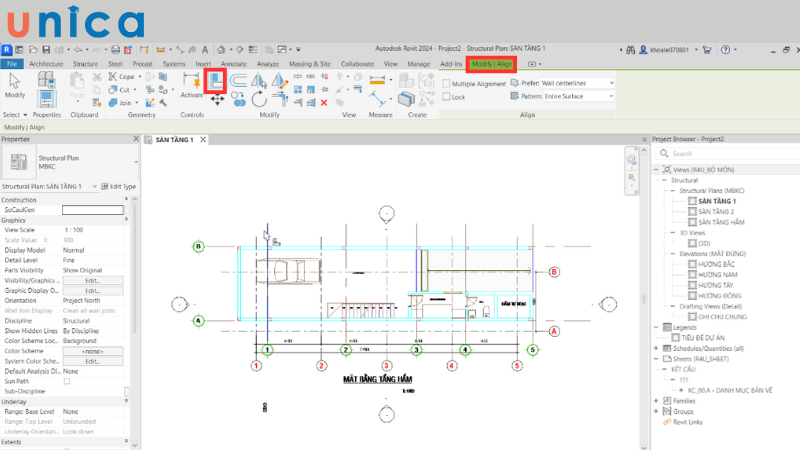Enable the Multiple Alignment checkbox

tap(446, 83)
